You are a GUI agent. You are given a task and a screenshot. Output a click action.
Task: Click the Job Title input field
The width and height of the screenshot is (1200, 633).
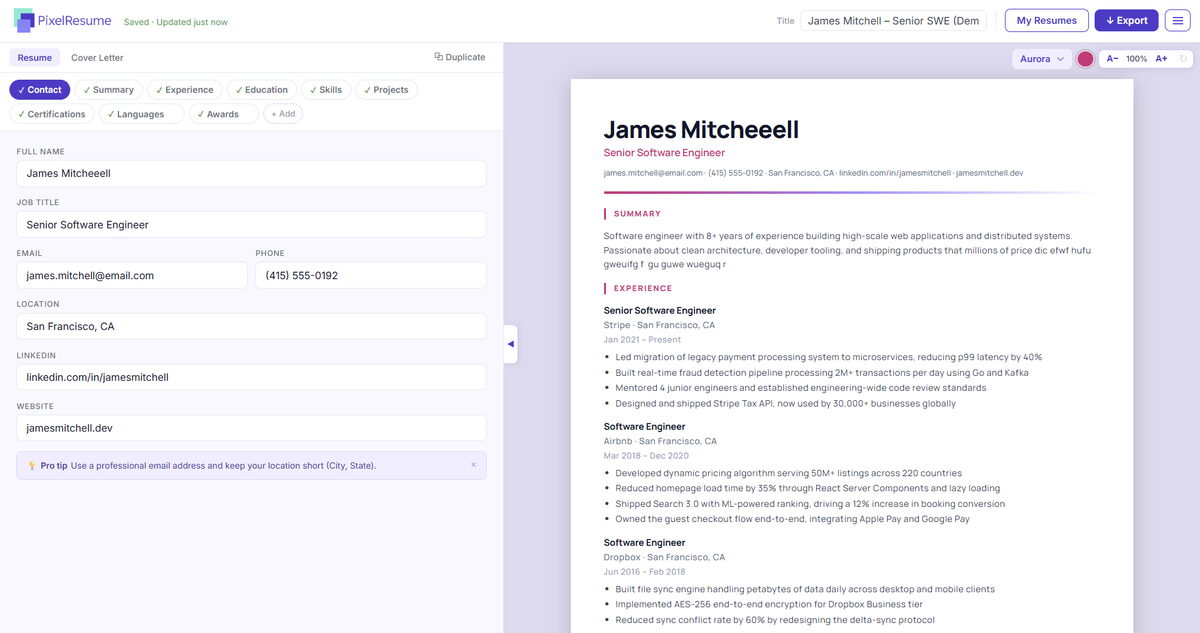[x=251, y=224]
